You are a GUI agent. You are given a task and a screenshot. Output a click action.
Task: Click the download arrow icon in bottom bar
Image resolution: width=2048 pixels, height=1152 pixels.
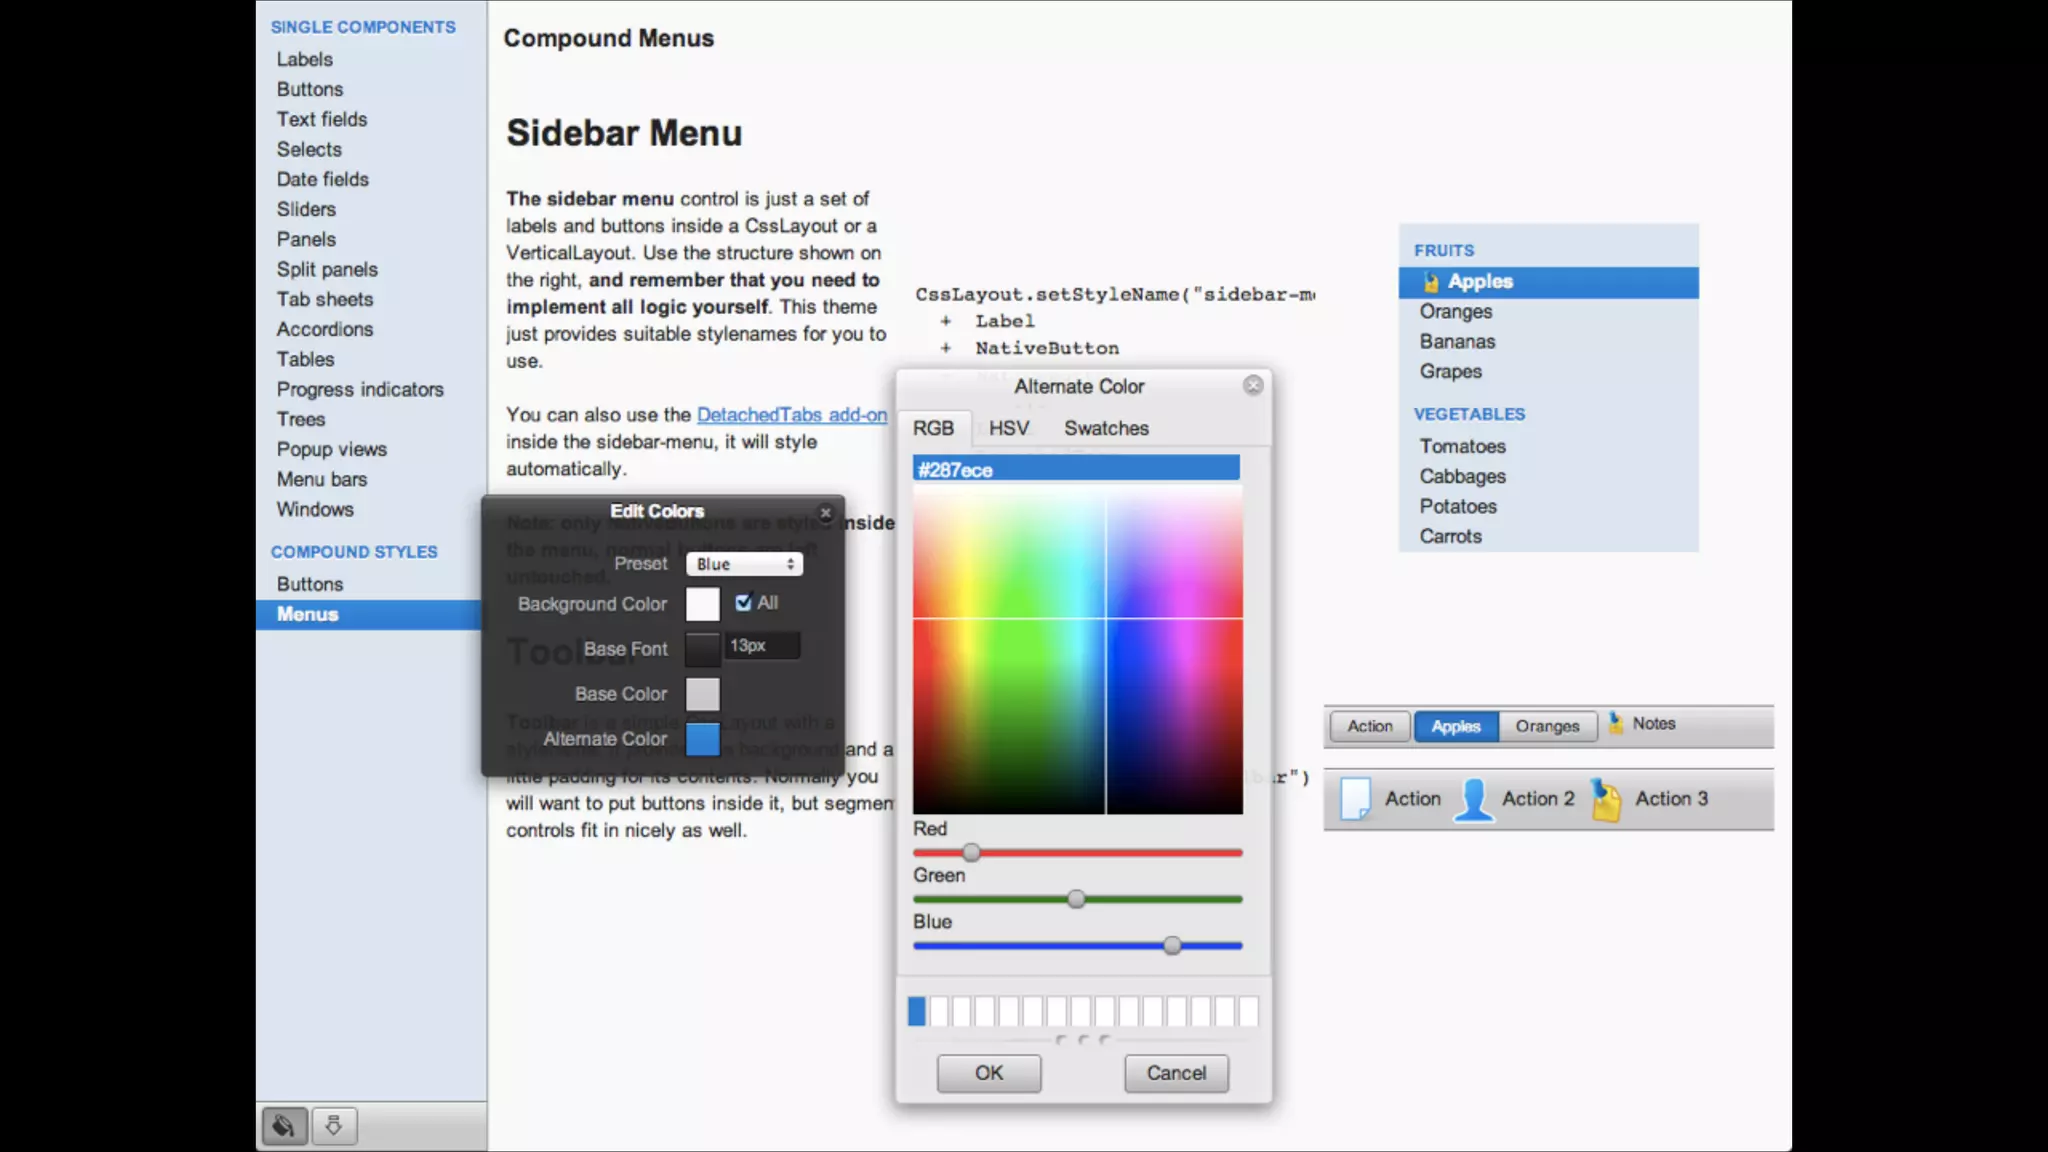[334, 1126]
